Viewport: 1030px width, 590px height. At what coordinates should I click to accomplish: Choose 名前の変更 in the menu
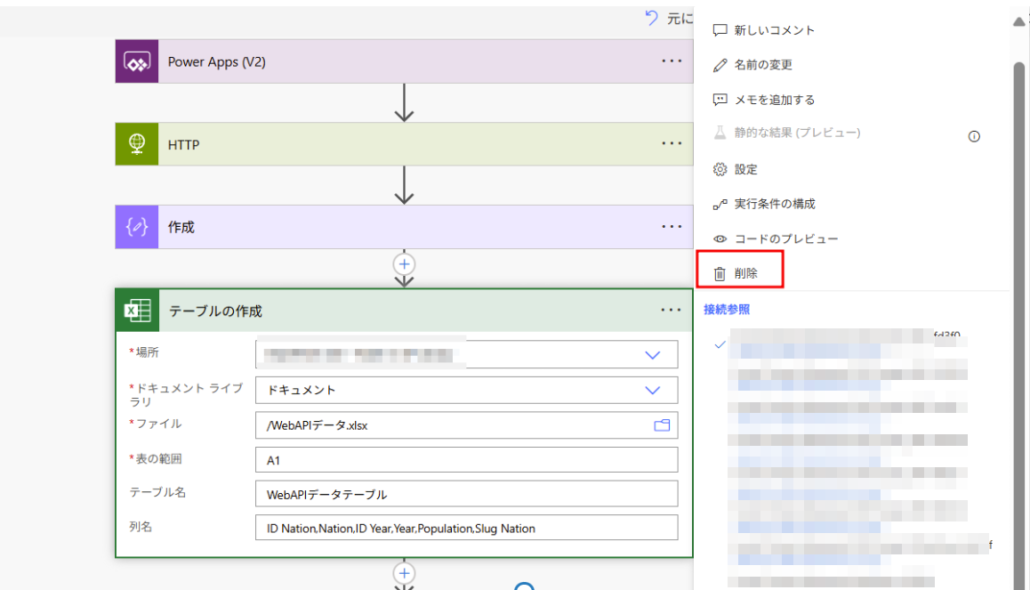(762, 65)
